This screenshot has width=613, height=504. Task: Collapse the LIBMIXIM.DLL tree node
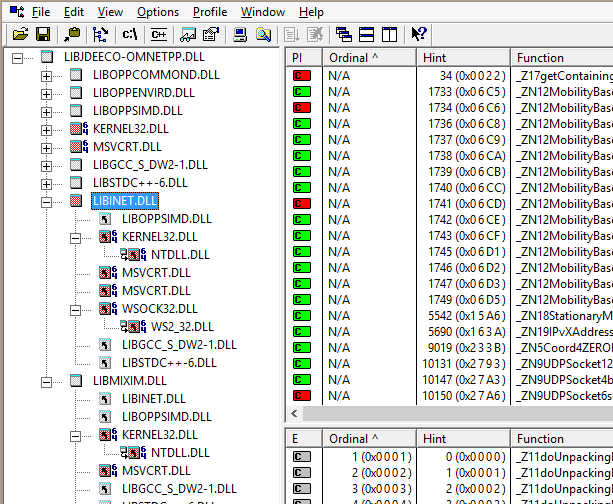tap(46, 382)
